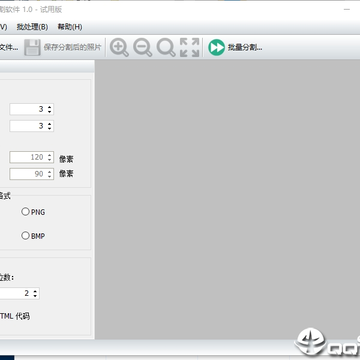Image resolution: width=360 pixels, height=360 pixels.
Task: Increase the first 3 spinner value
Action: [x=49, y=107]
